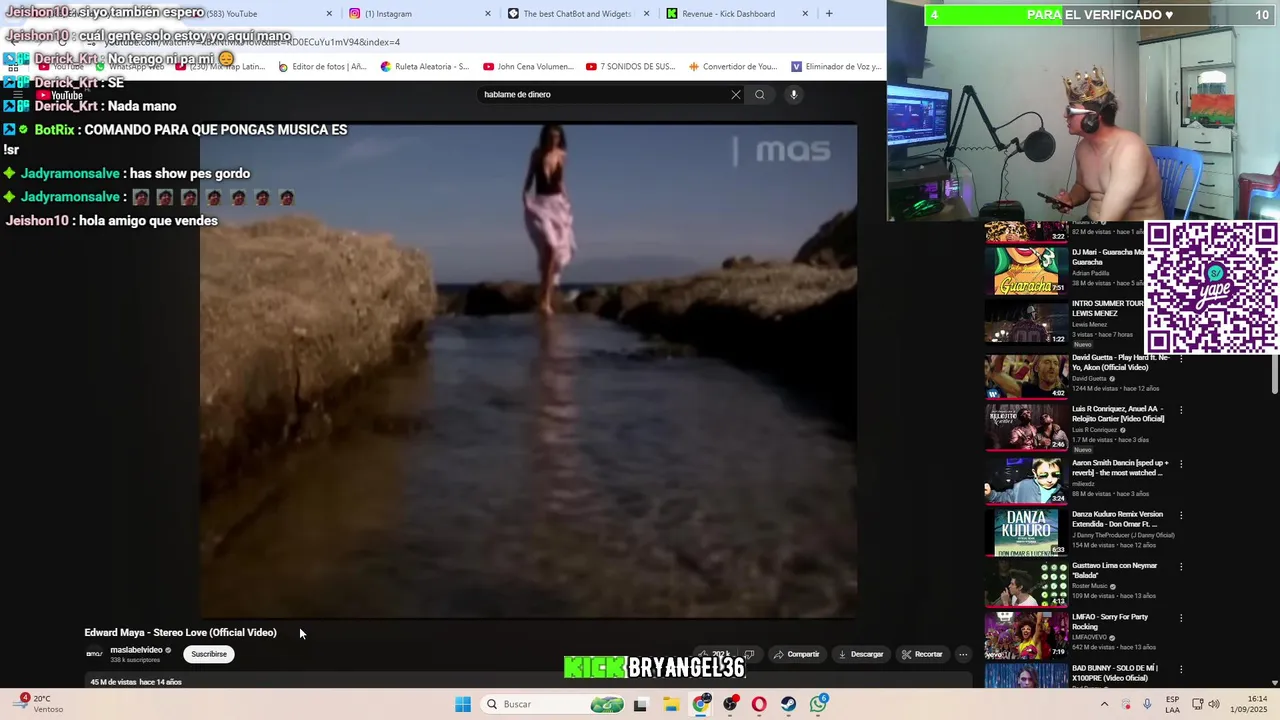Open the John Cena Volumen bookmark
The image size is (1280, 720).
528,67
